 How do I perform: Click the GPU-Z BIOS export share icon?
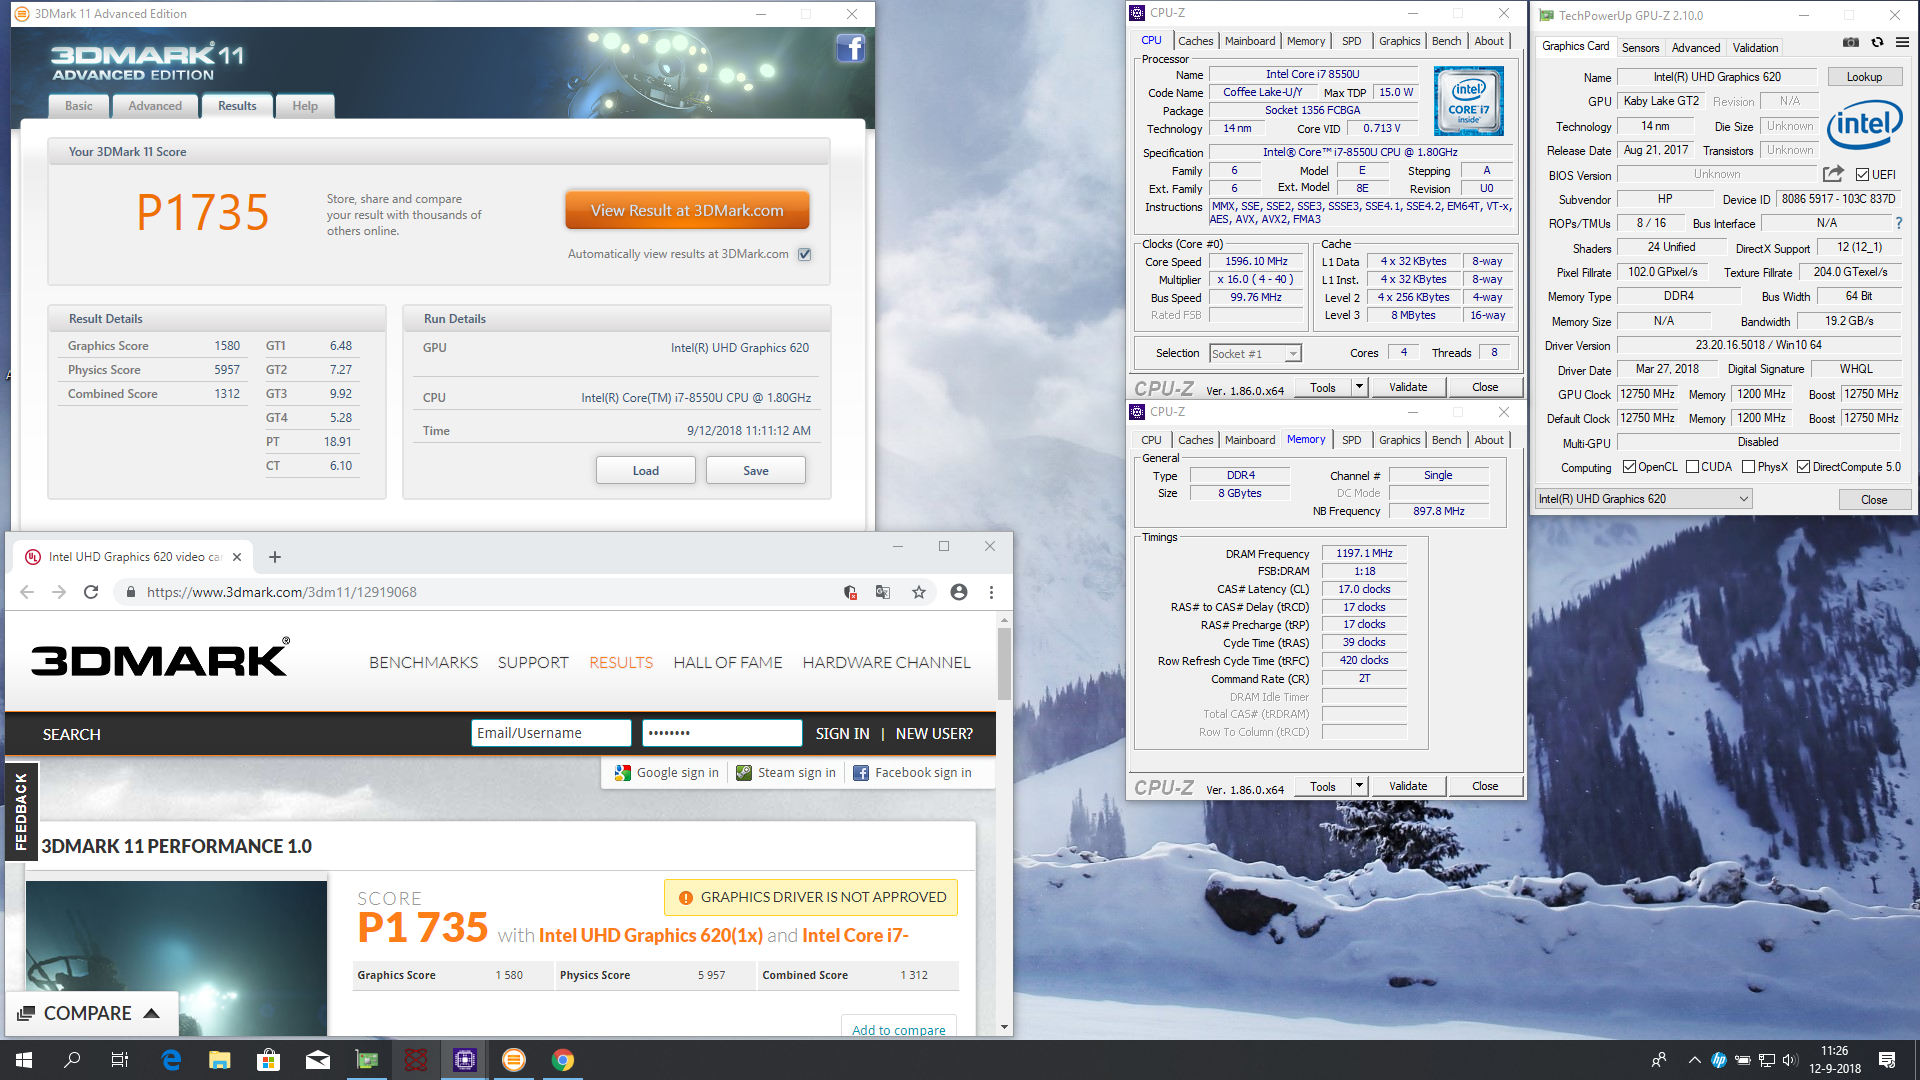tap(1833, 174)
